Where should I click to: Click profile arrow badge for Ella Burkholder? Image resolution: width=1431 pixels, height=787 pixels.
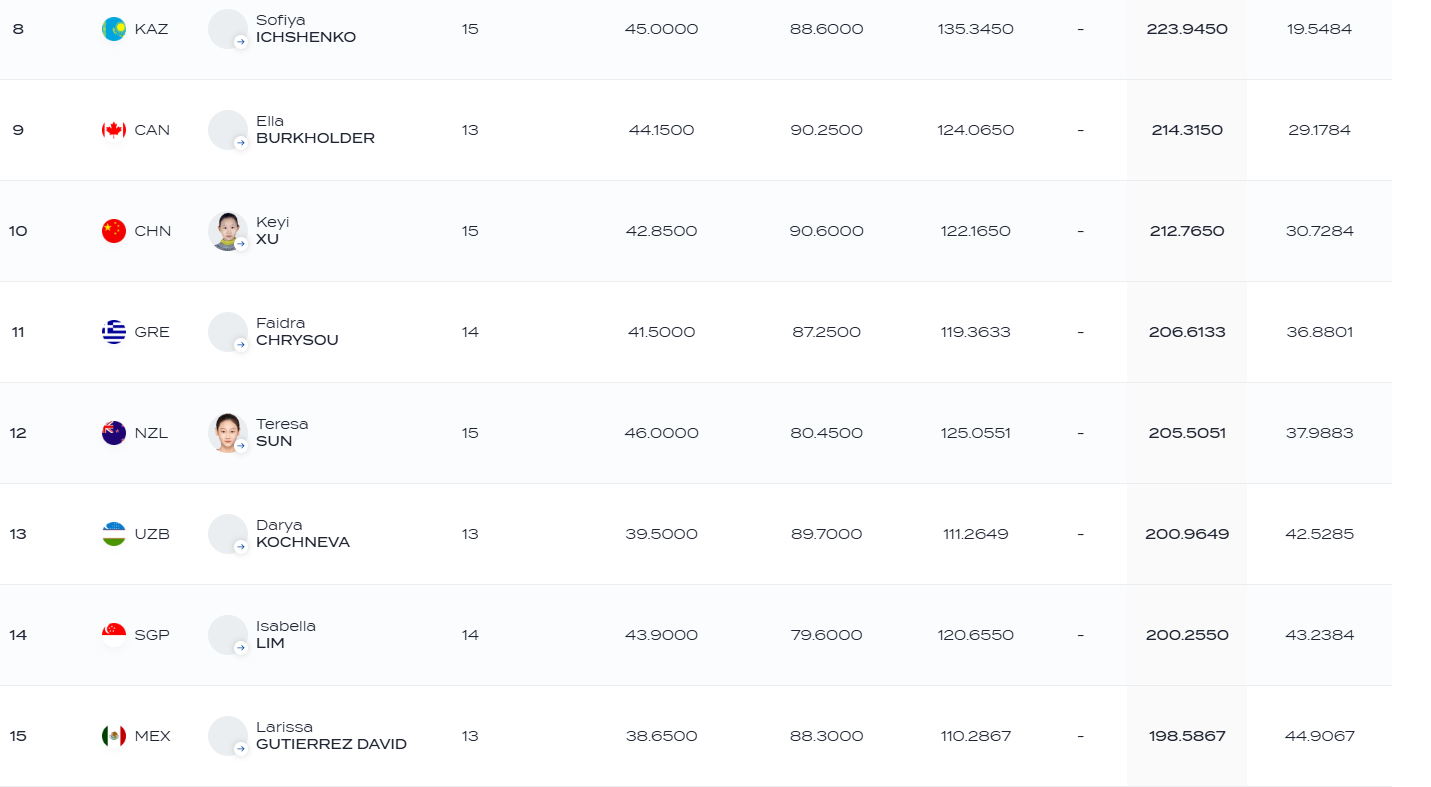coord(241,143)
